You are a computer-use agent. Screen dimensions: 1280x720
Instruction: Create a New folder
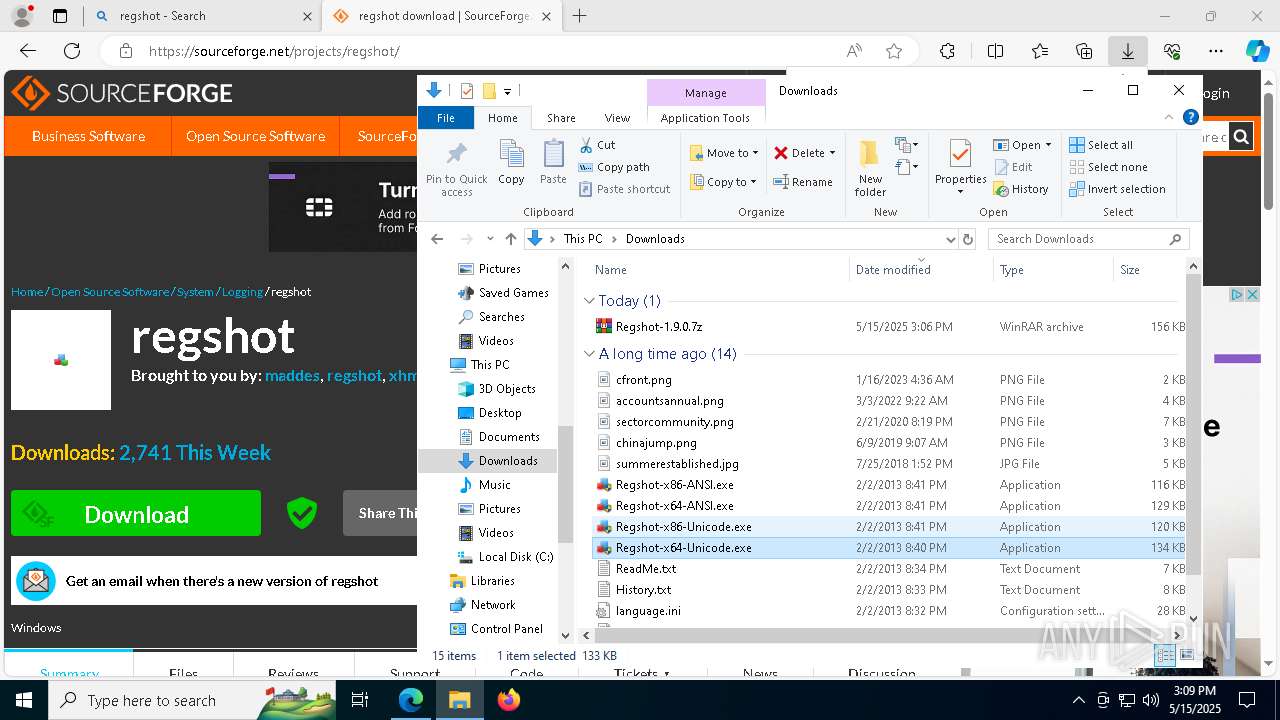[x=870, y=167]
